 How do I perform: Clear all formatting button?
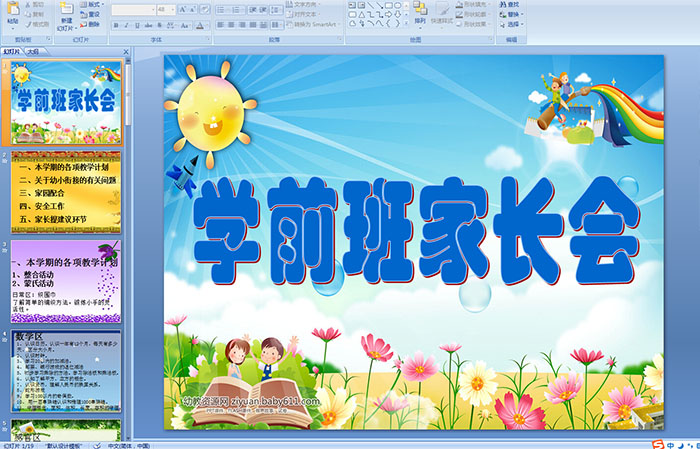pos(205,9)
